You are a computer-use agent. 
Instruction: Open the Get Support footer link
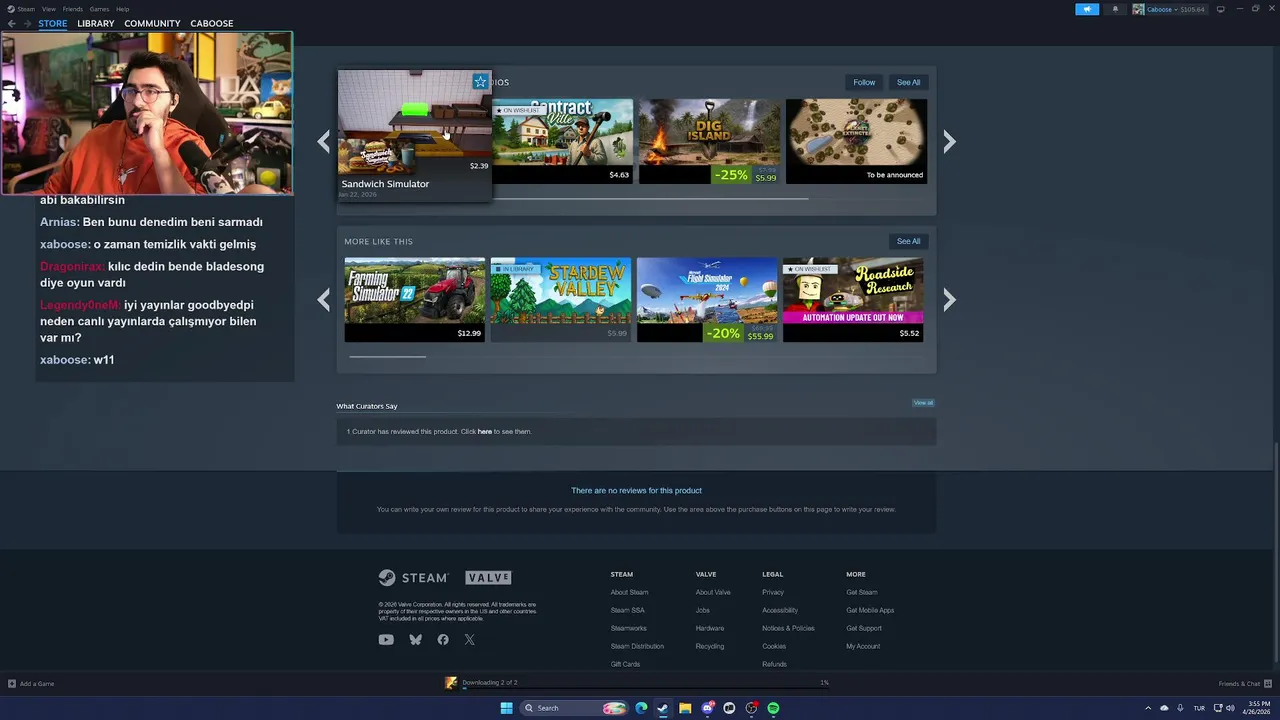[x=864, y=628]
